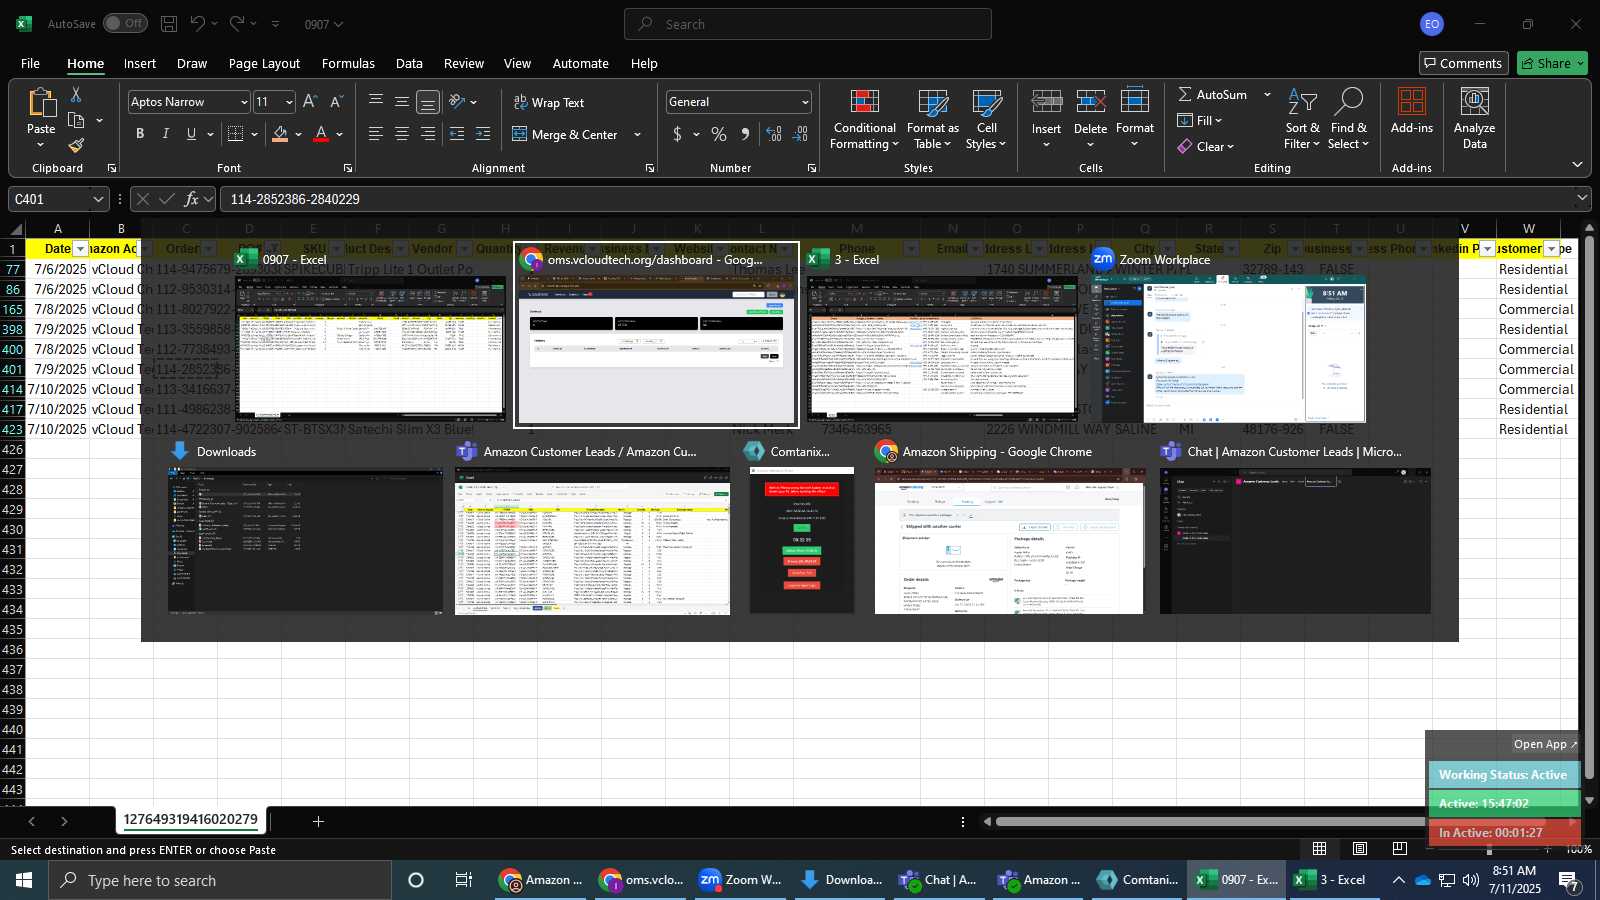
Task: Toggle Normal view in status bar
Action: (1320, 849)
